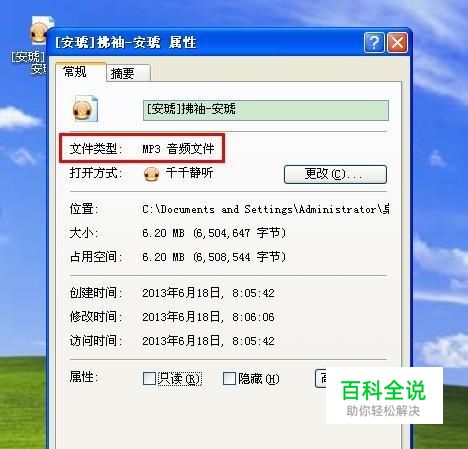Toggle the 隐藏(H) checkbox
This screenshot has height=449, width=468.
pos(229,379)
